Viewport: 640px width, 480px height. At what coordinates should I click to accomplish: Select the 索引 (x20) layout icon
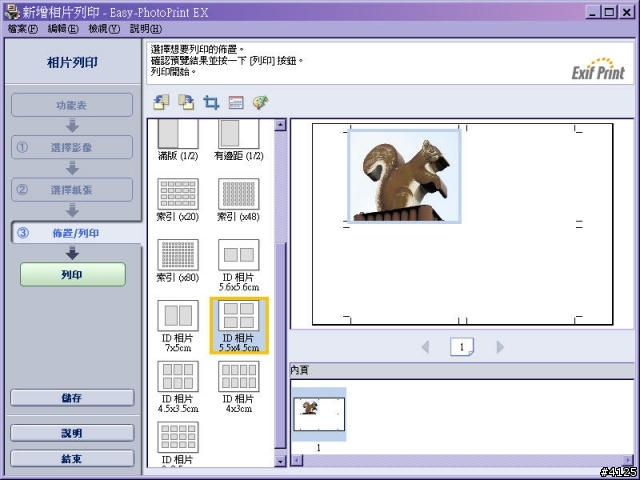click(x=178, y=194)
